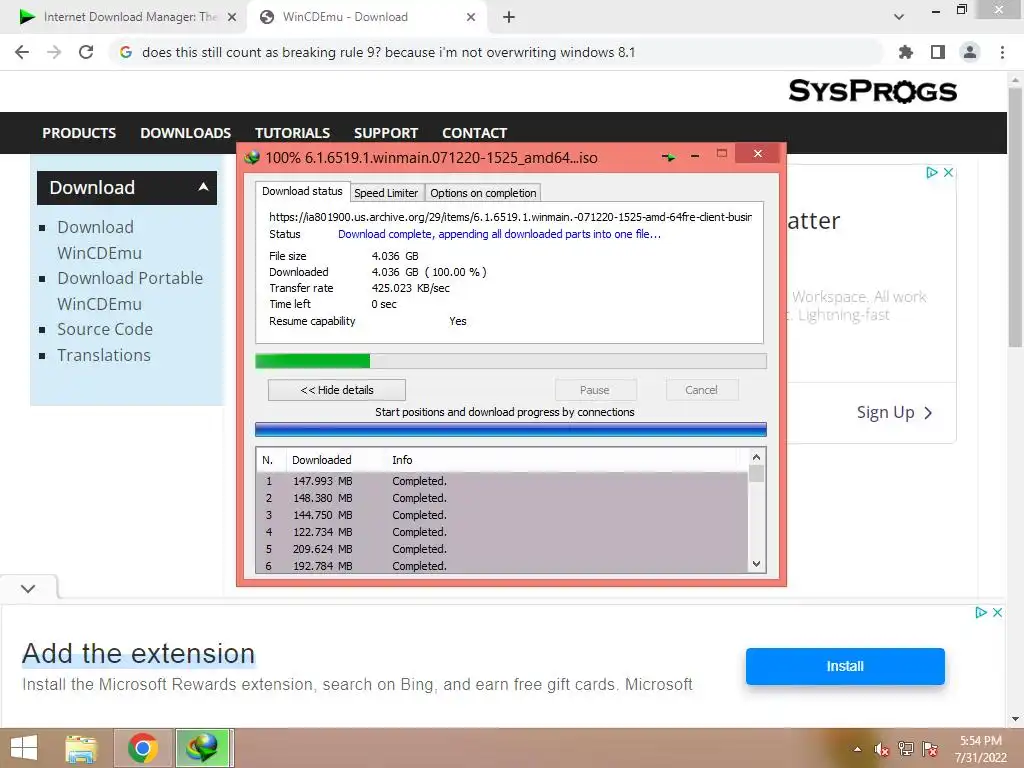The image size is (1024, 768).
Task: Open the Chrome profile avatar
Action: click(970, 52)
